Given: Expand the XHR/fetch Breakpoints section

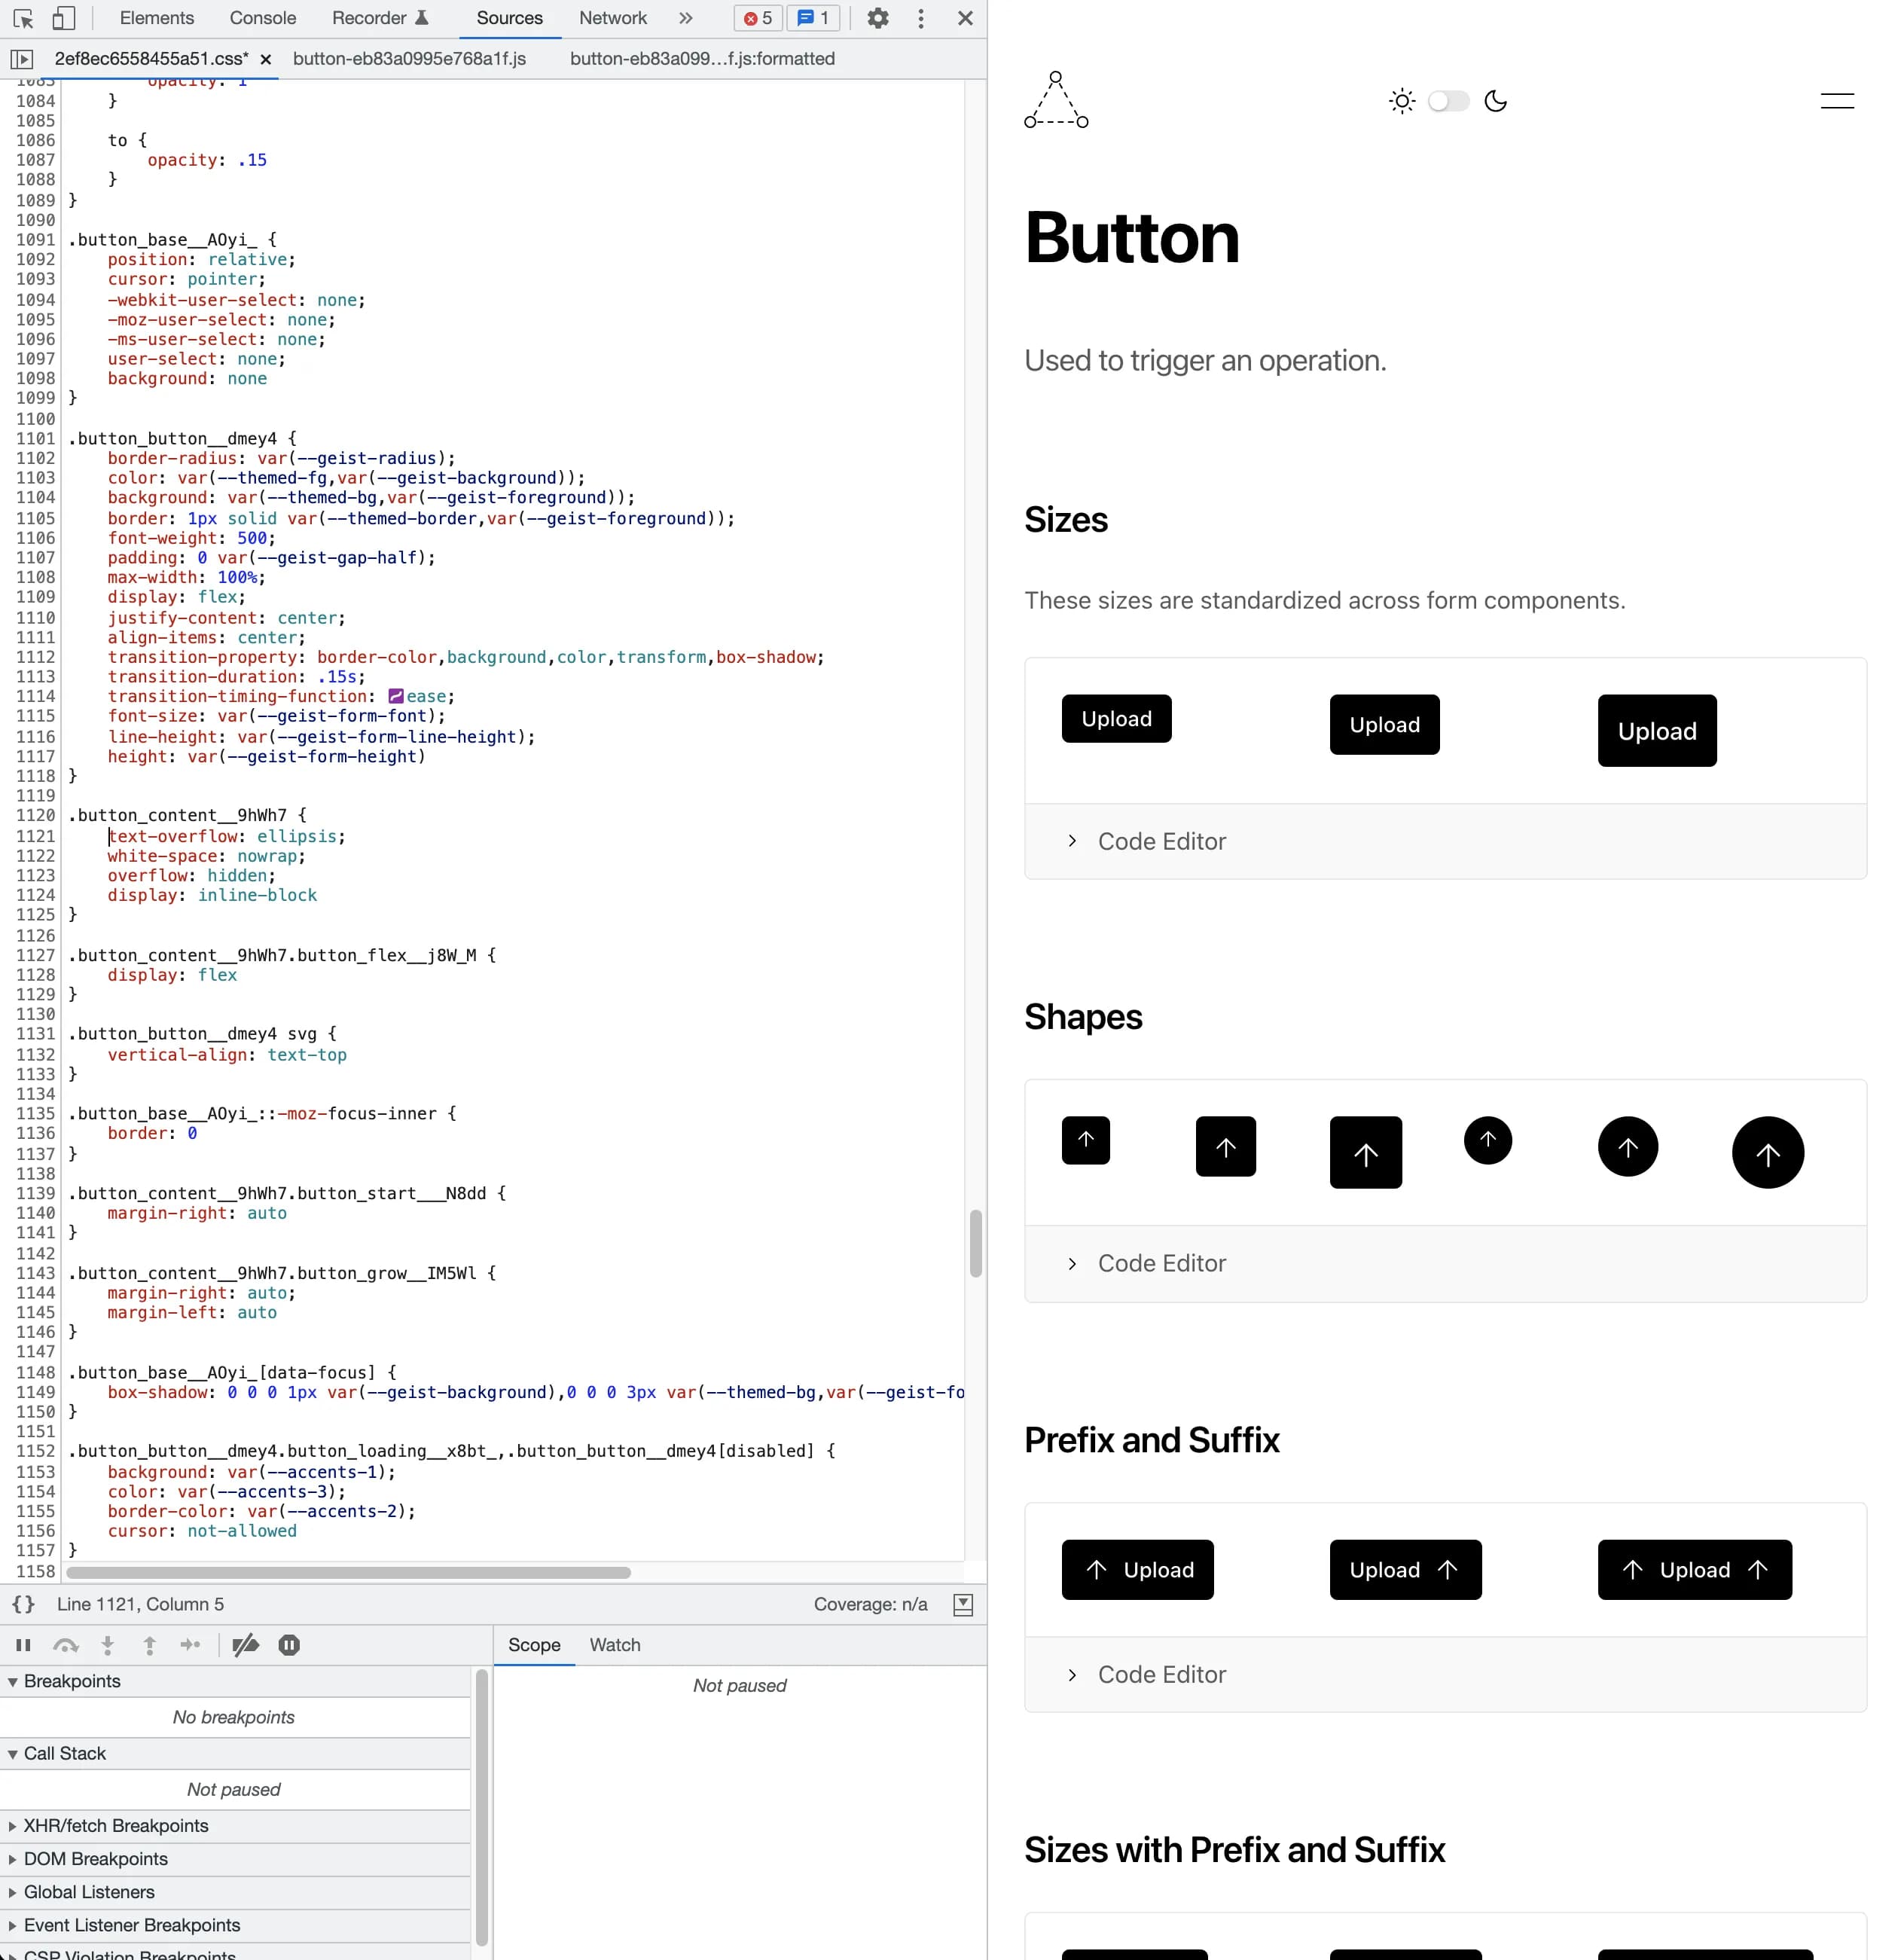Looking at the screenshot, I should point(115,1825).
